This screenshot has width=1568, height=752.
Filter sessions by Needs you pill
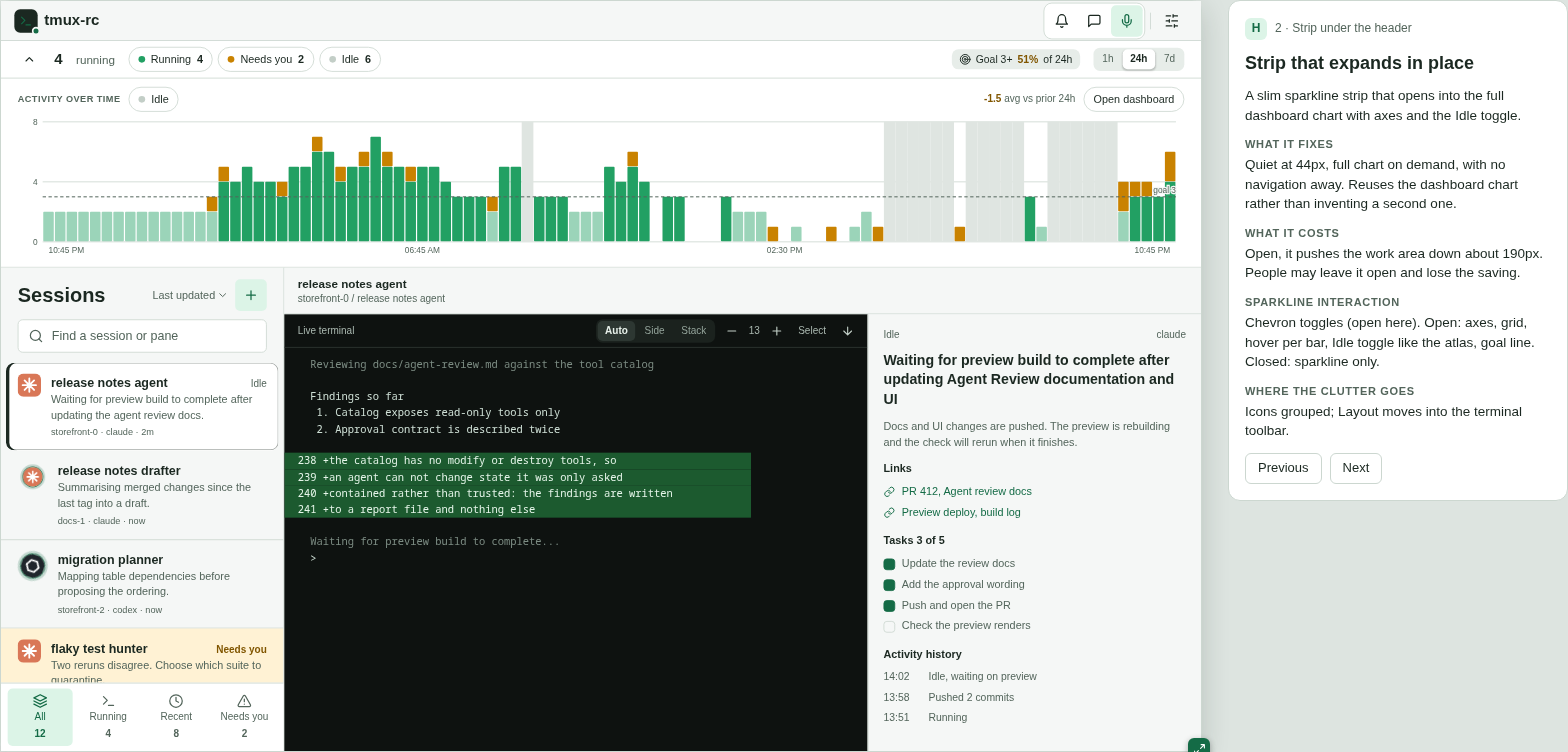click(x=266, y=59)
